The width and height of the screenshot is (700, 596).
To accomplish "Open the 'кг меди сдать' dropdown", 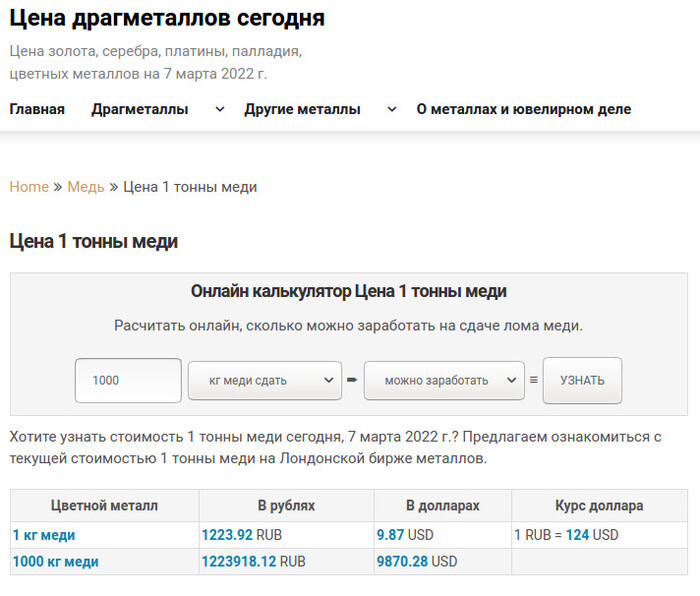I will 265,380.
